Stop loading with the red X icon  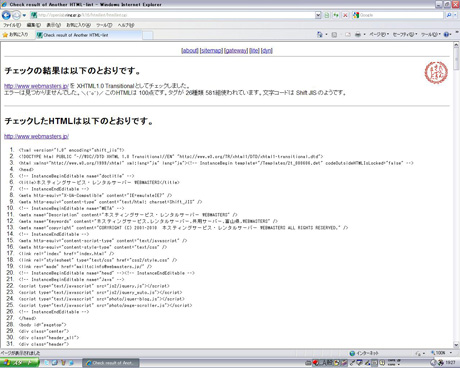coord(345,15)
